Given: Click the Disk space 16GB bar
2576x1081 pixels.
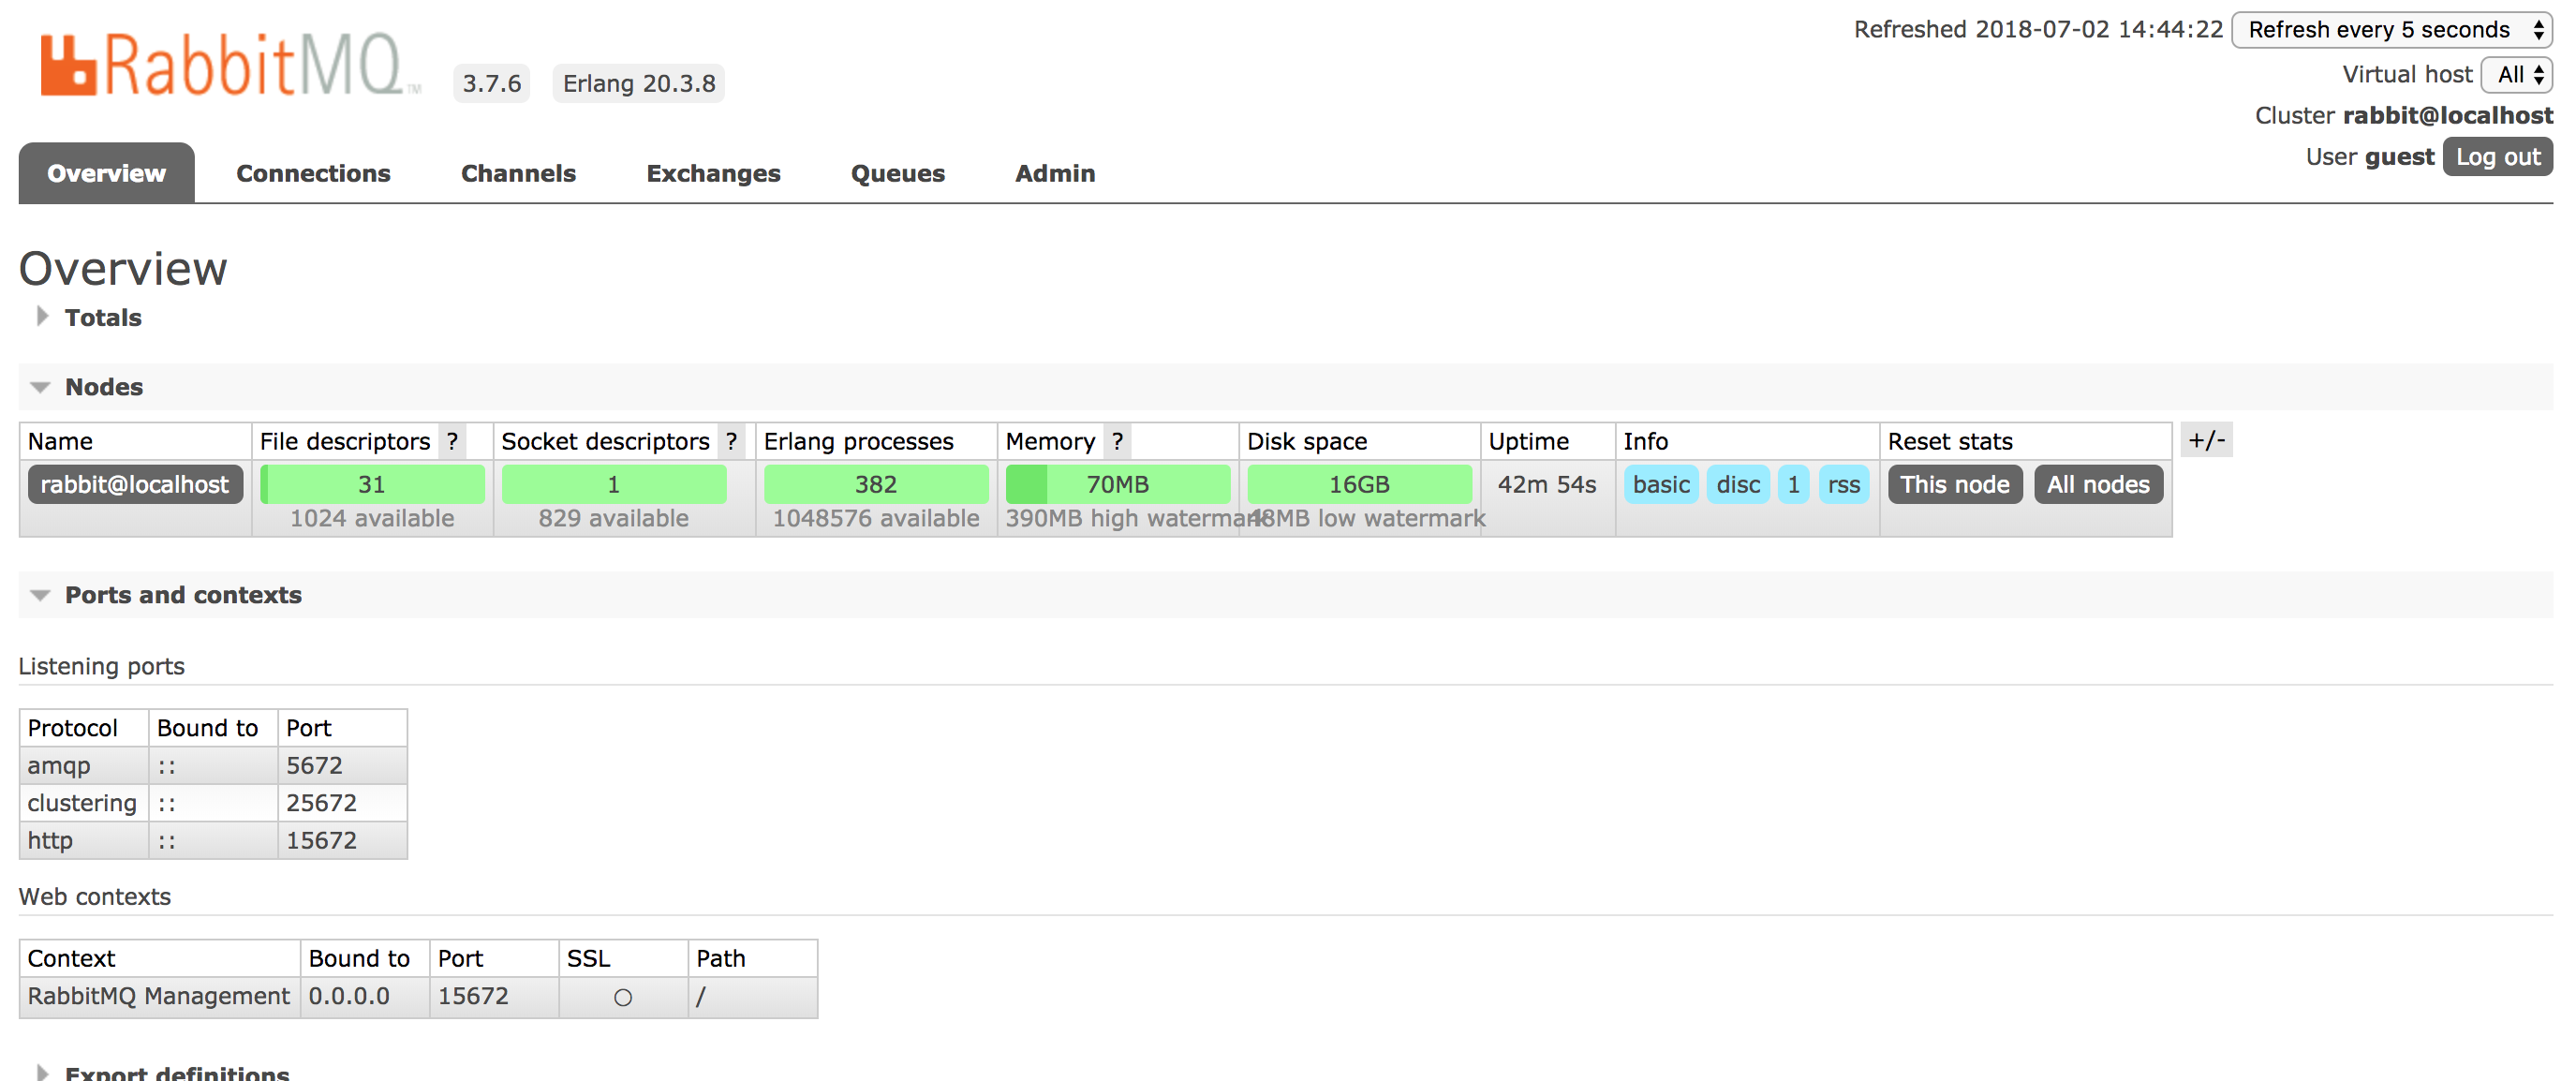Looking at the screenshot, I should [1359, 484].
